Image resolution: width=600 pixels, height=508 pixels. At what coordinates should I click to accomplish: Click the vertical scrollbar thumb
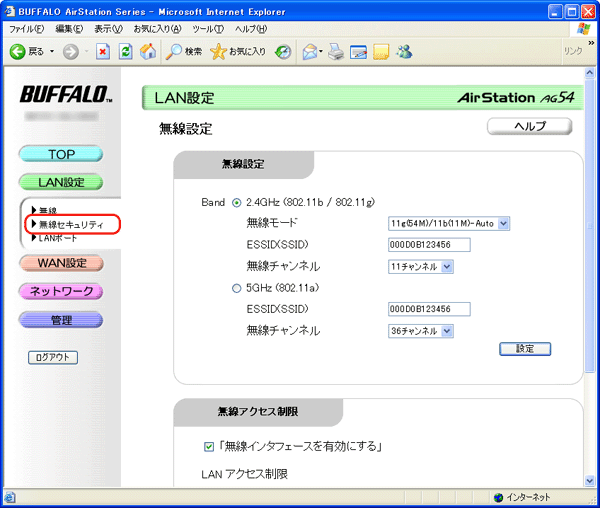click(x=590, y=226)
